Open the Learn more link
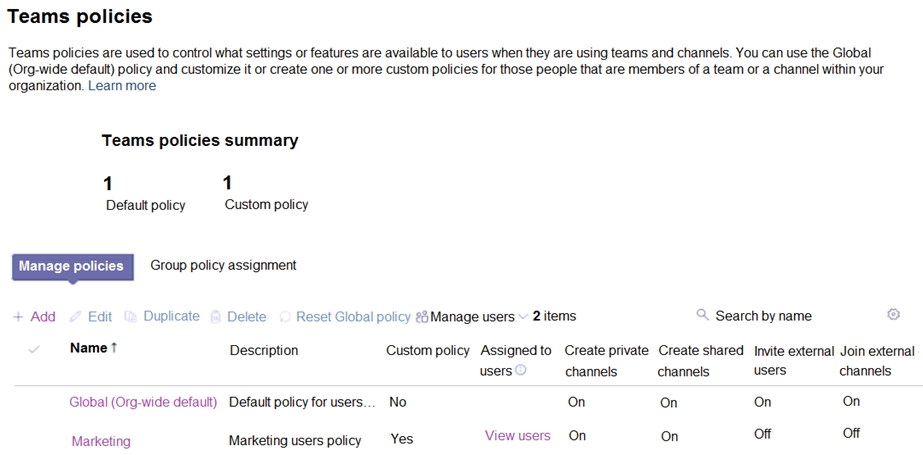This screenshot has width=923, height=455. point(122,86)
